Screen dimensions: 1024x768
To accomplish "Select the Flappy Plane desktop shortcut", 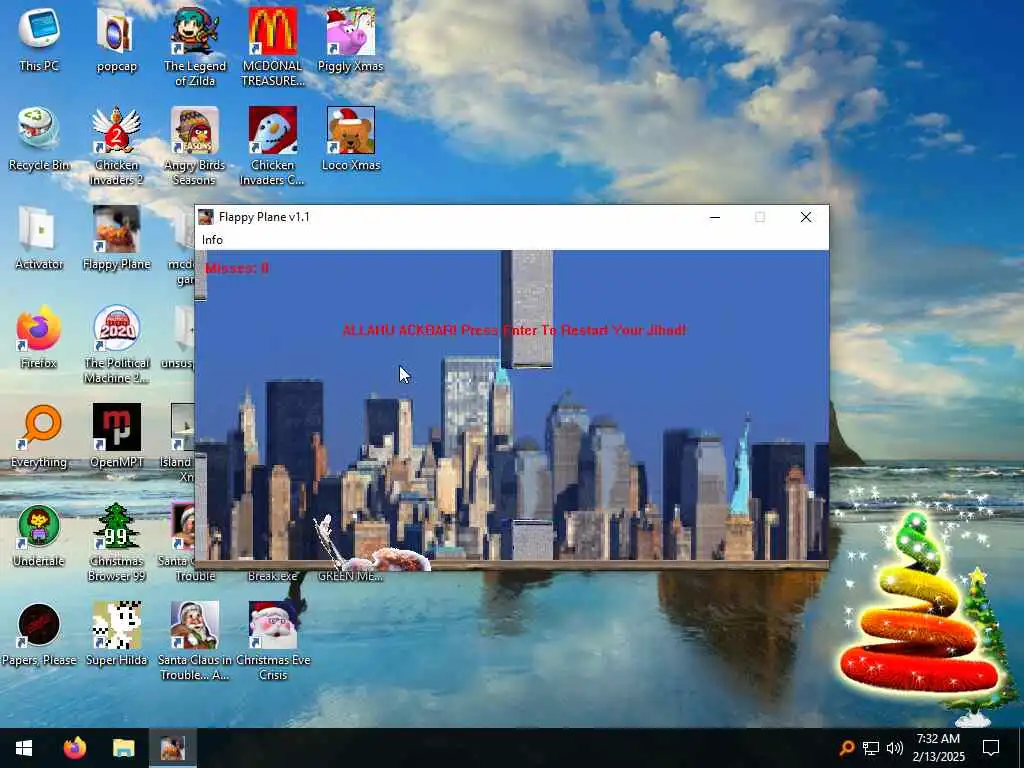I will 116,238.
